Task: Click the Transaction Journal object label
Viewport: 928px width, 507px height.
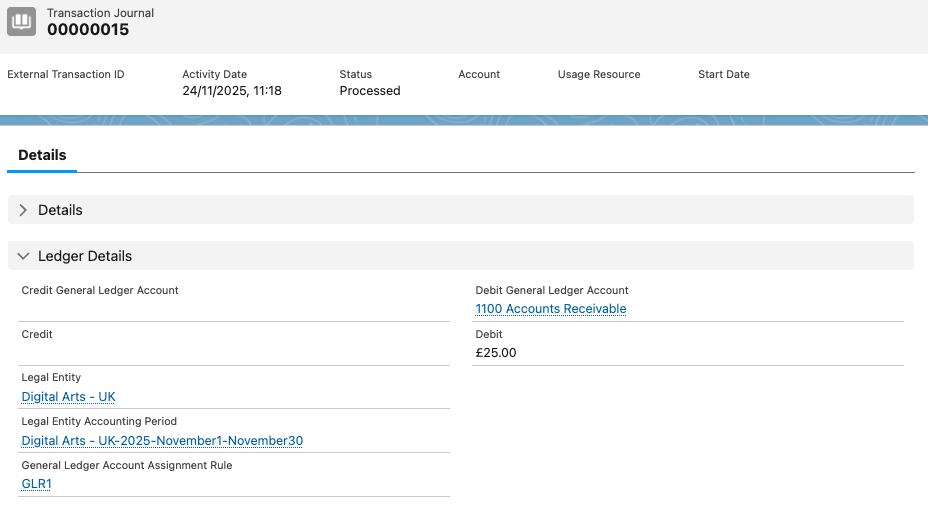Action: pyautogui.click(x=100, y=13)
